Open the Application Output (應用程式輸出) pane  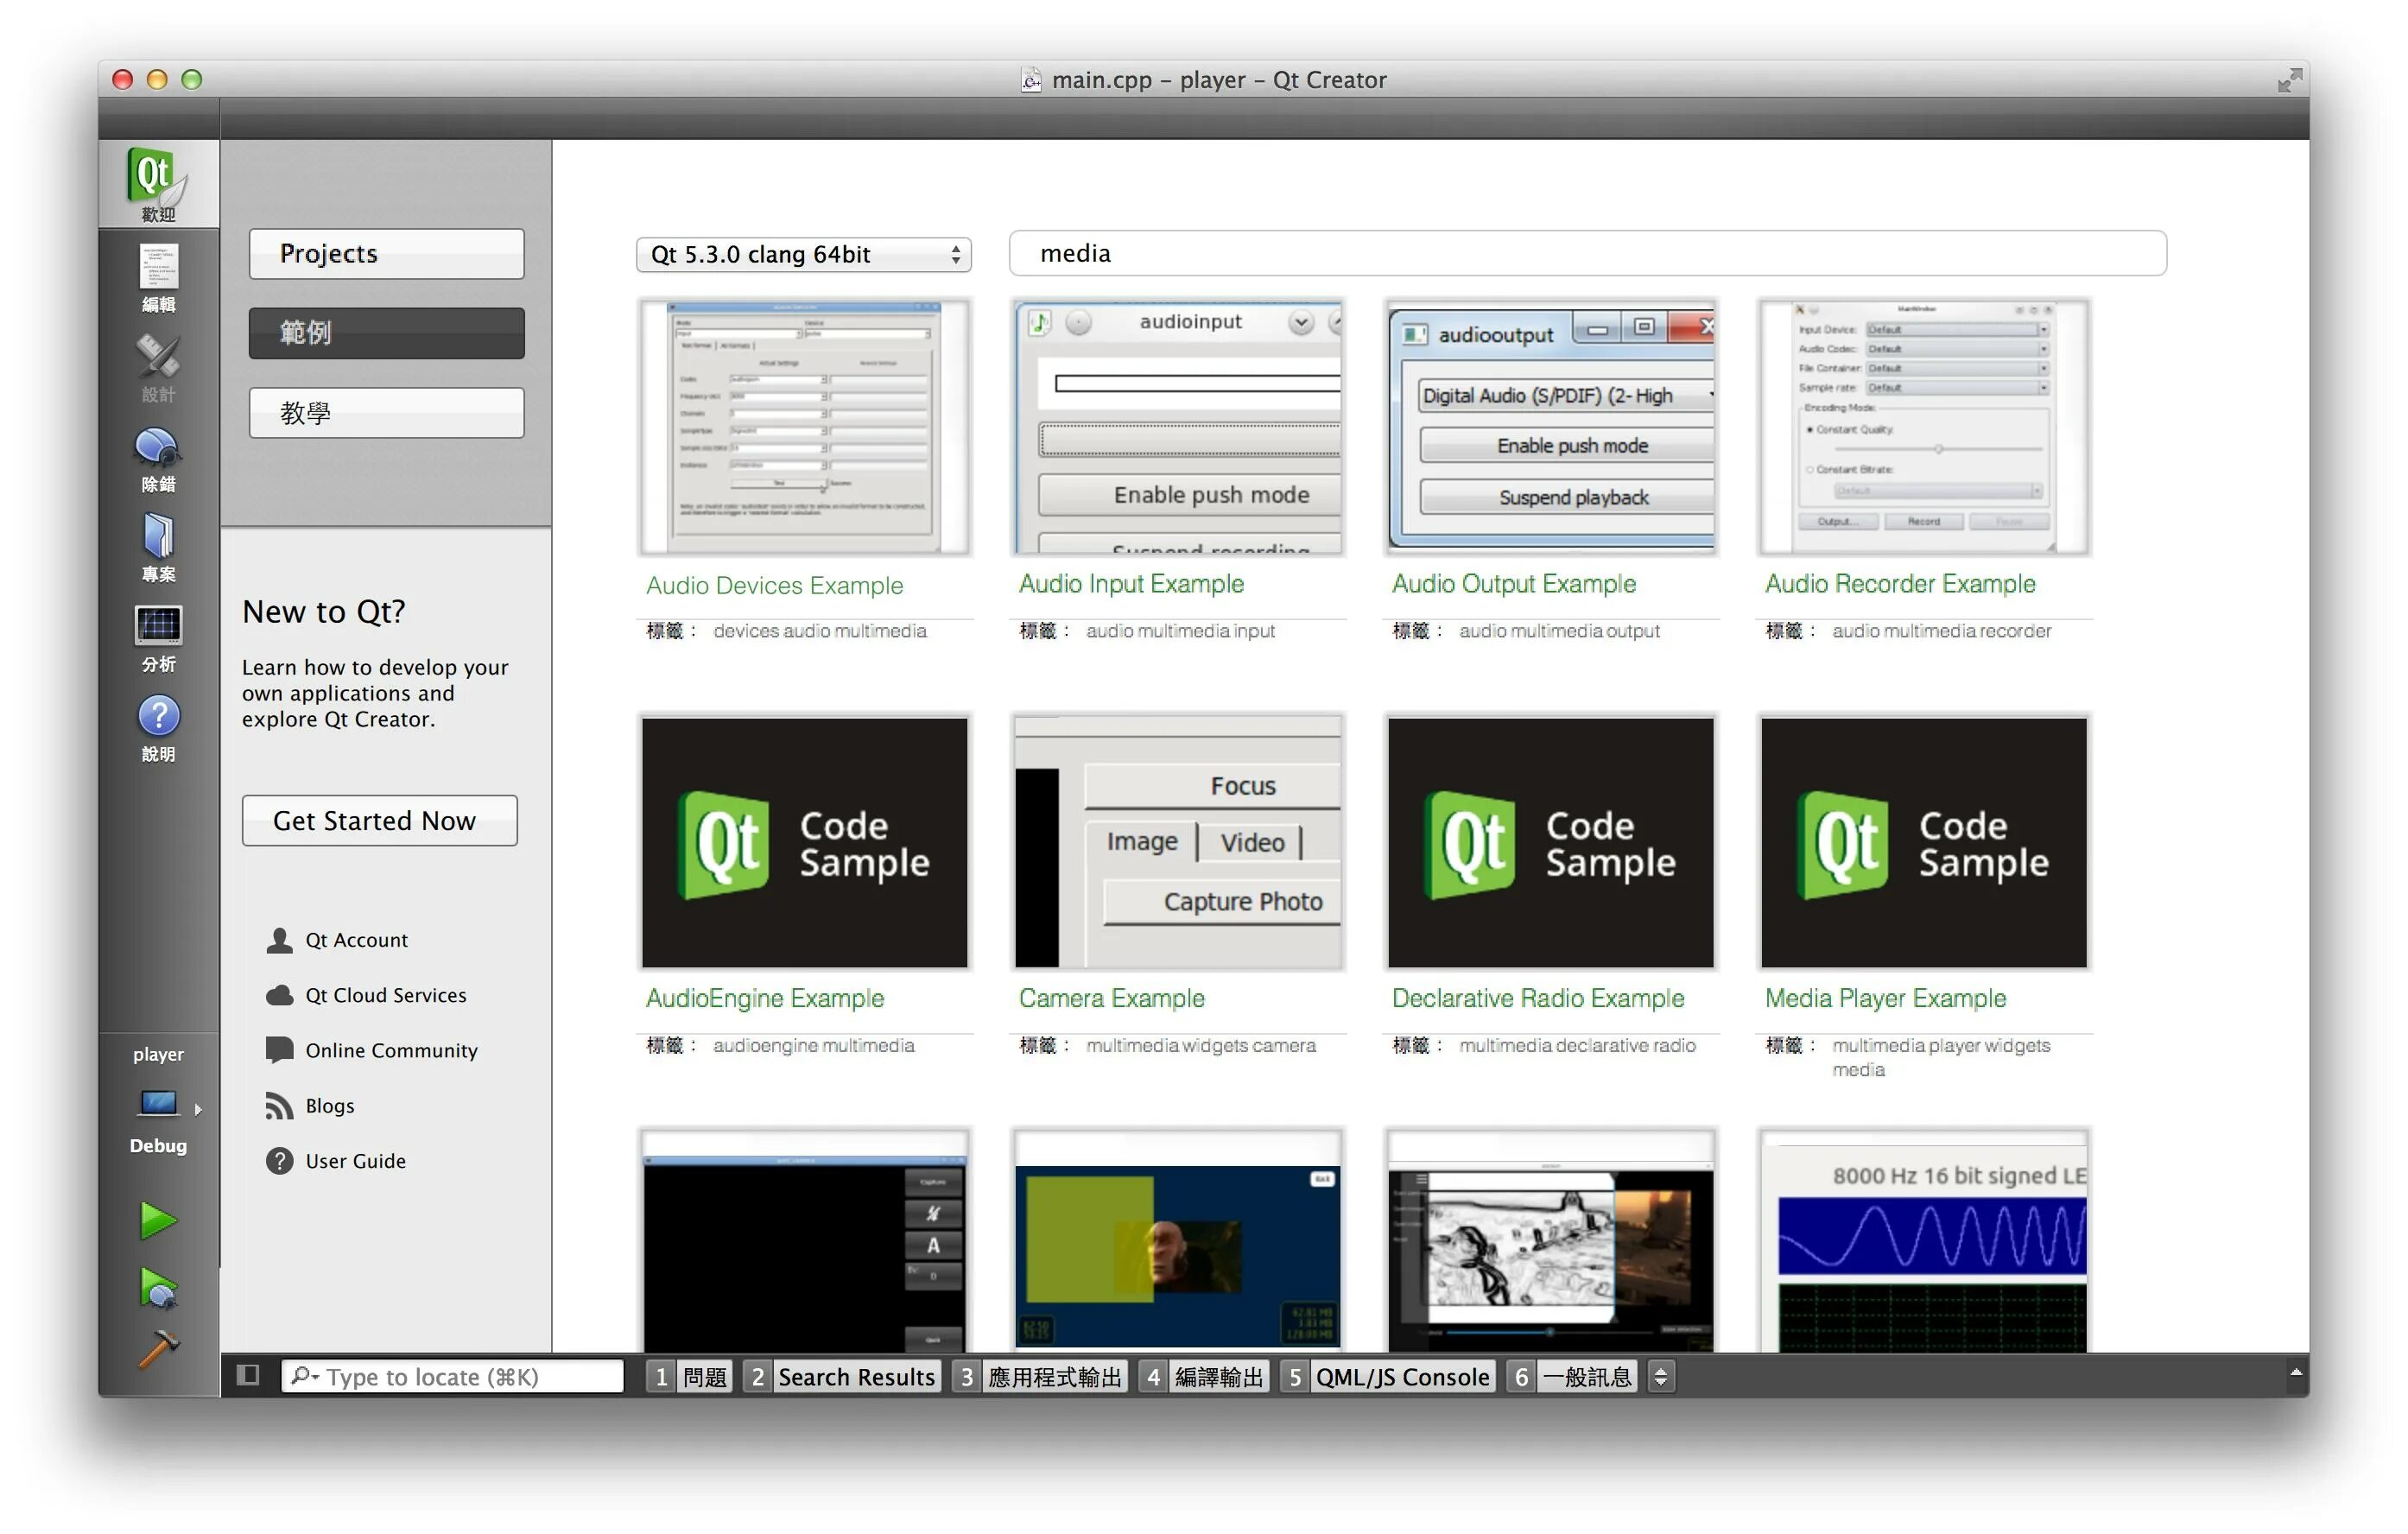(x=1040, y=1377)
